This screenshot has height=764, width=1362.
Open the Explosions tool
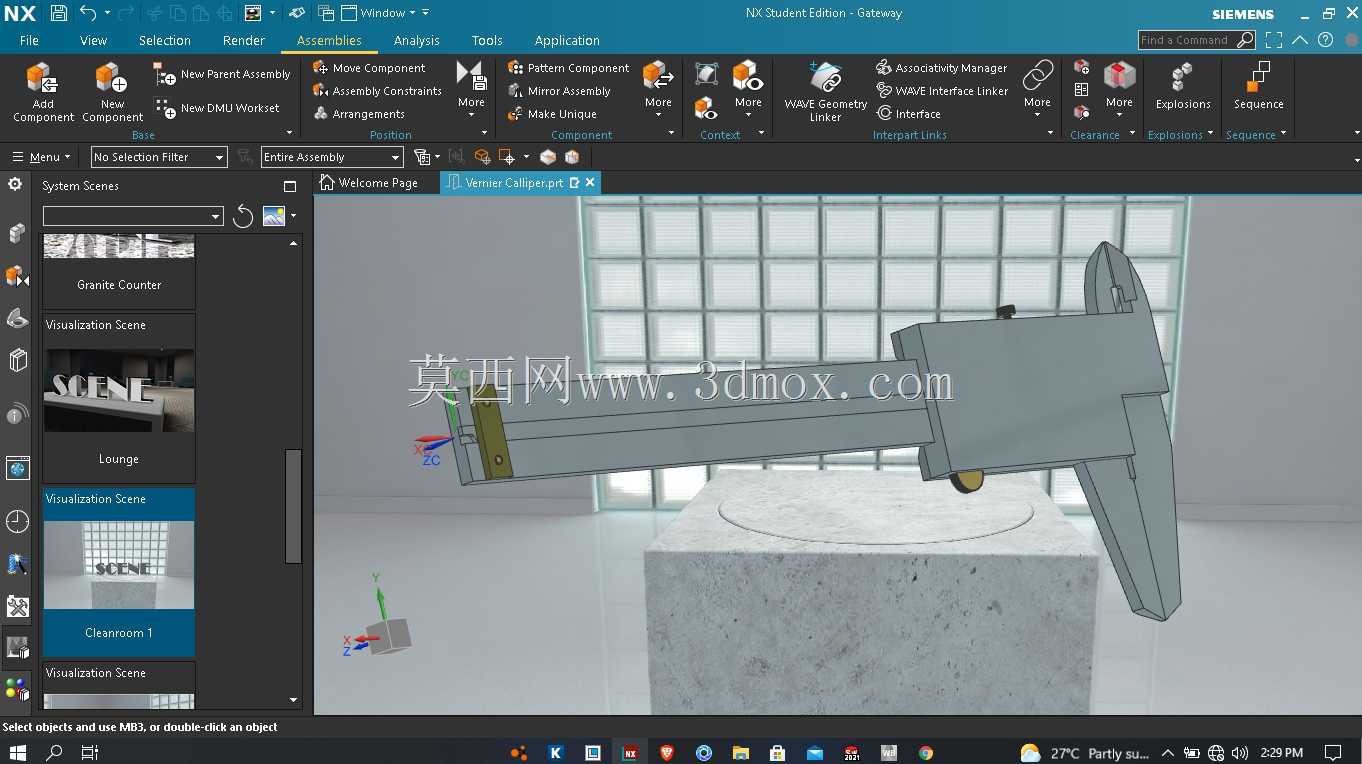point(1183,86)
